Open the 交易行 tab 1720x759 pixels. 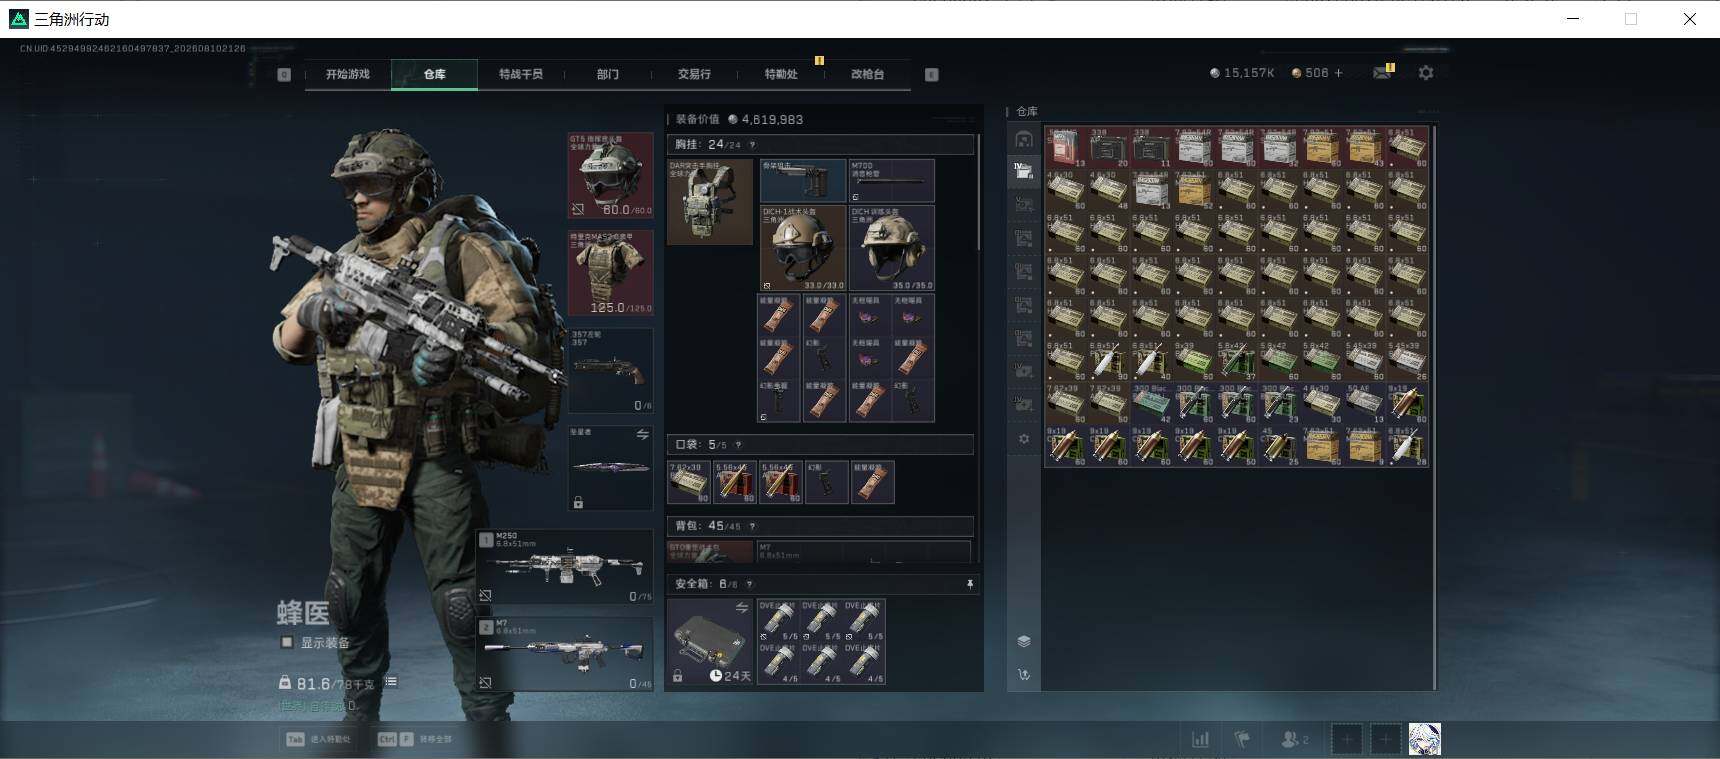click(x=693, y=74)
